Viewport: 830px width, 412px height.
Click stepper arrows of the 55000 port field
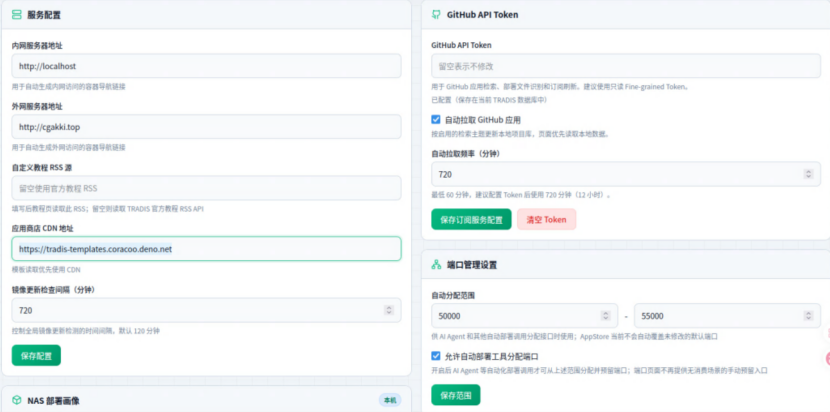pyautogui.click(x=808, y=316)
